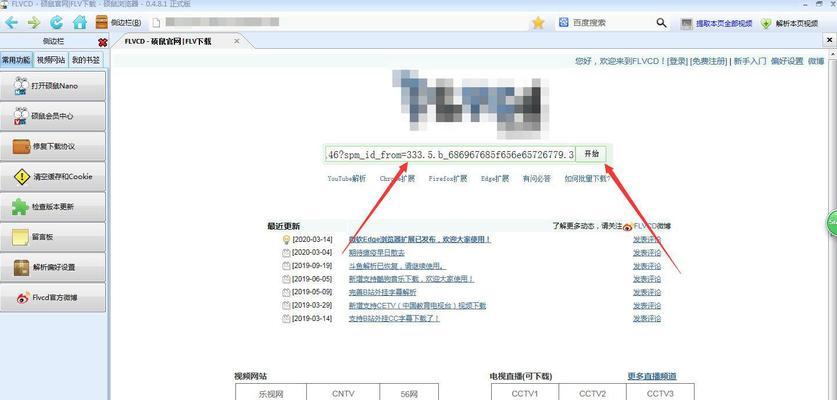Open the 如何批量下载? link

tap(587, 179)
